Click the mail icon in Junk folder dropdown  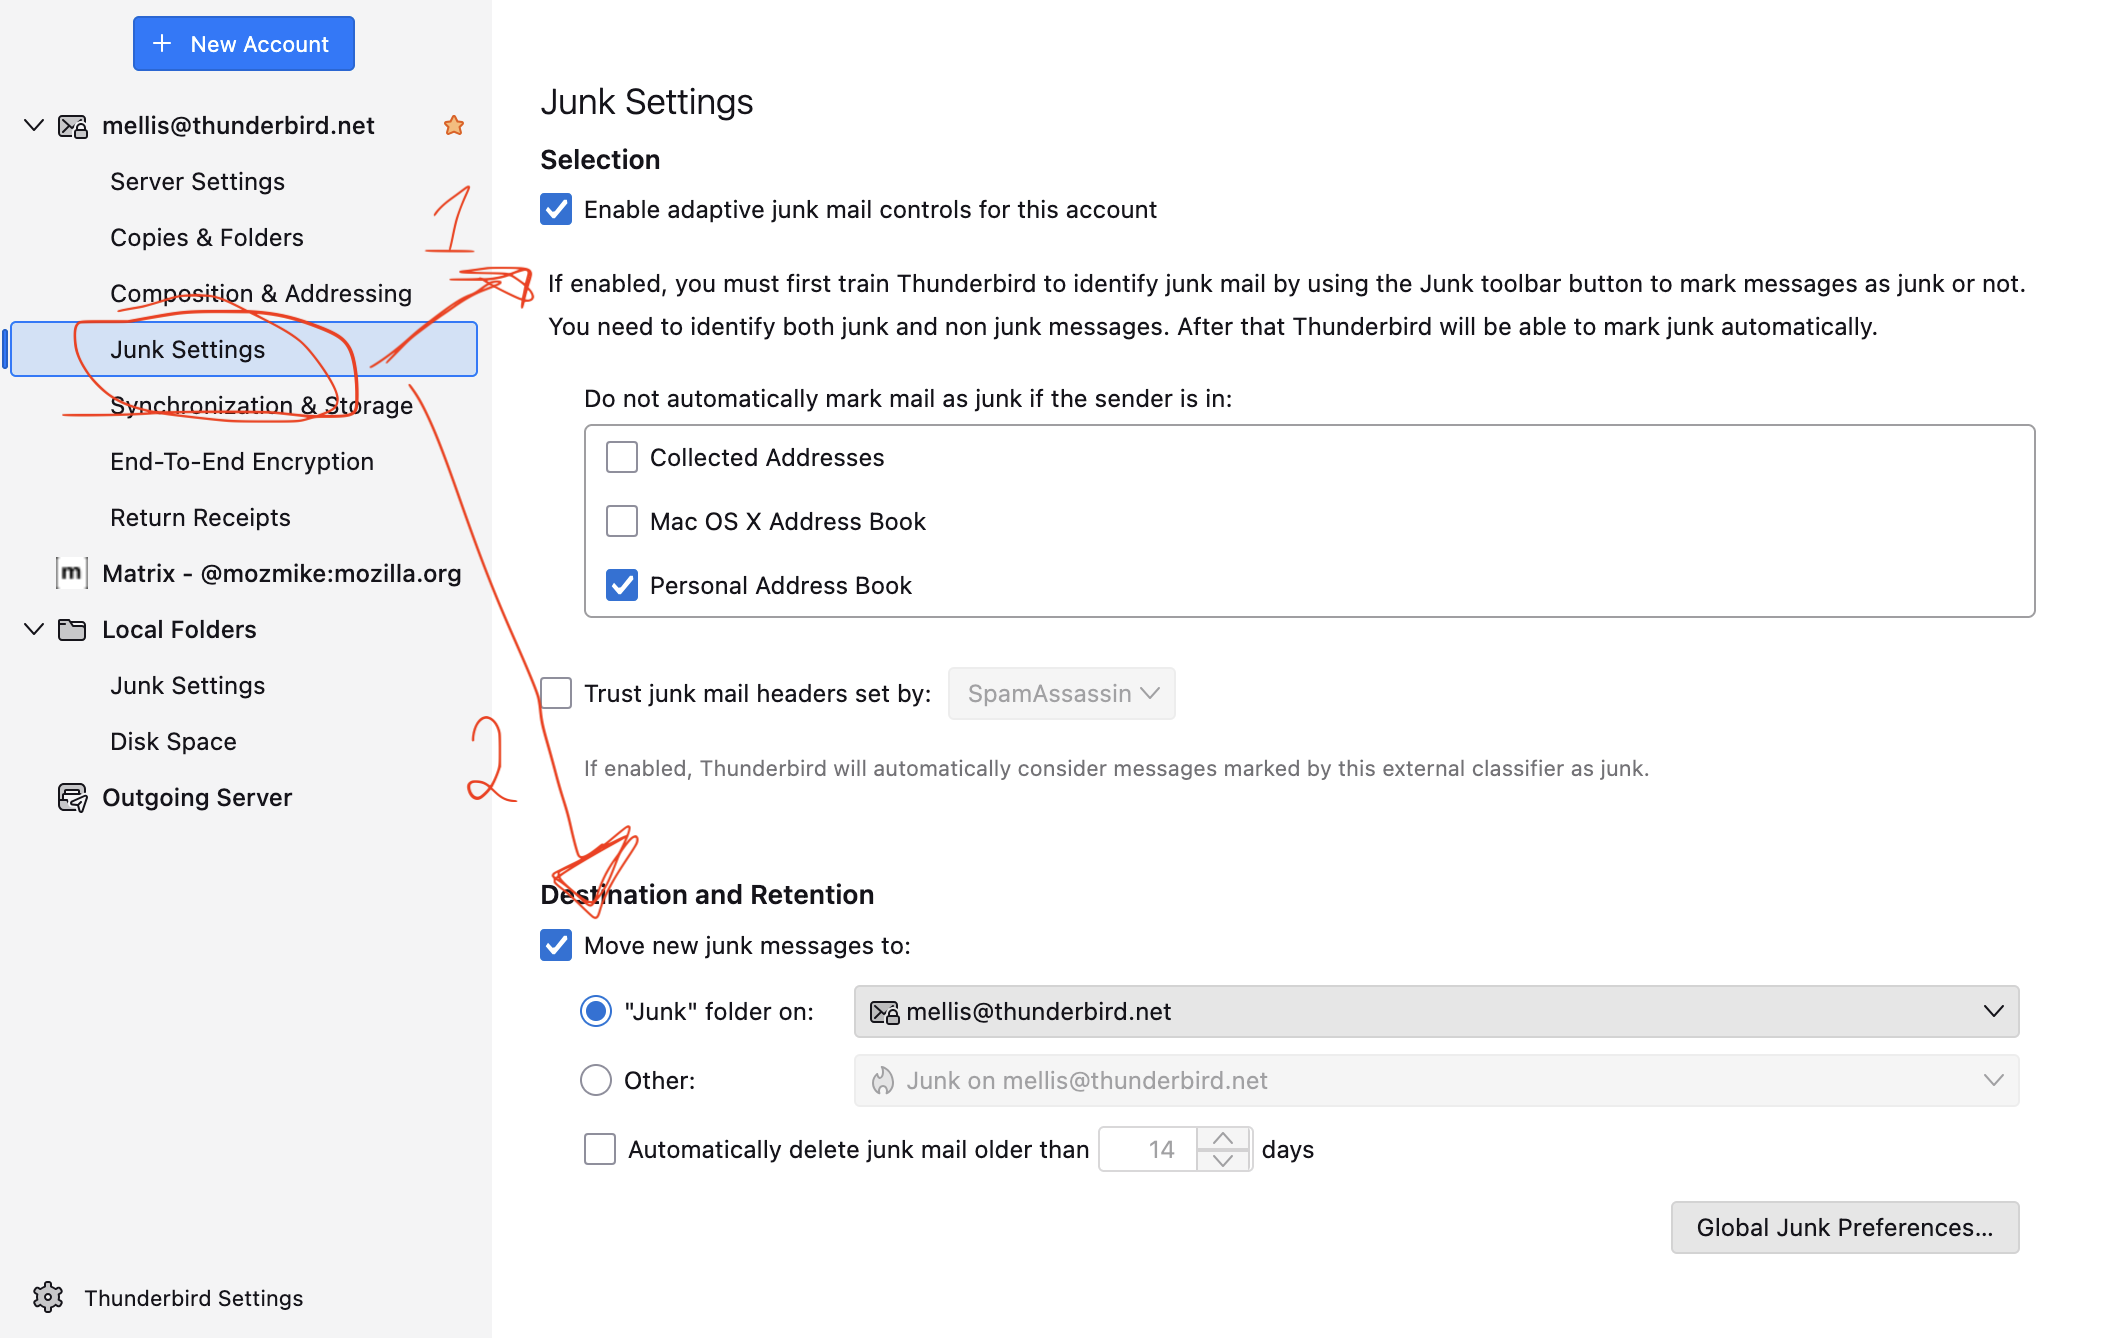(x=884, y=1012)
